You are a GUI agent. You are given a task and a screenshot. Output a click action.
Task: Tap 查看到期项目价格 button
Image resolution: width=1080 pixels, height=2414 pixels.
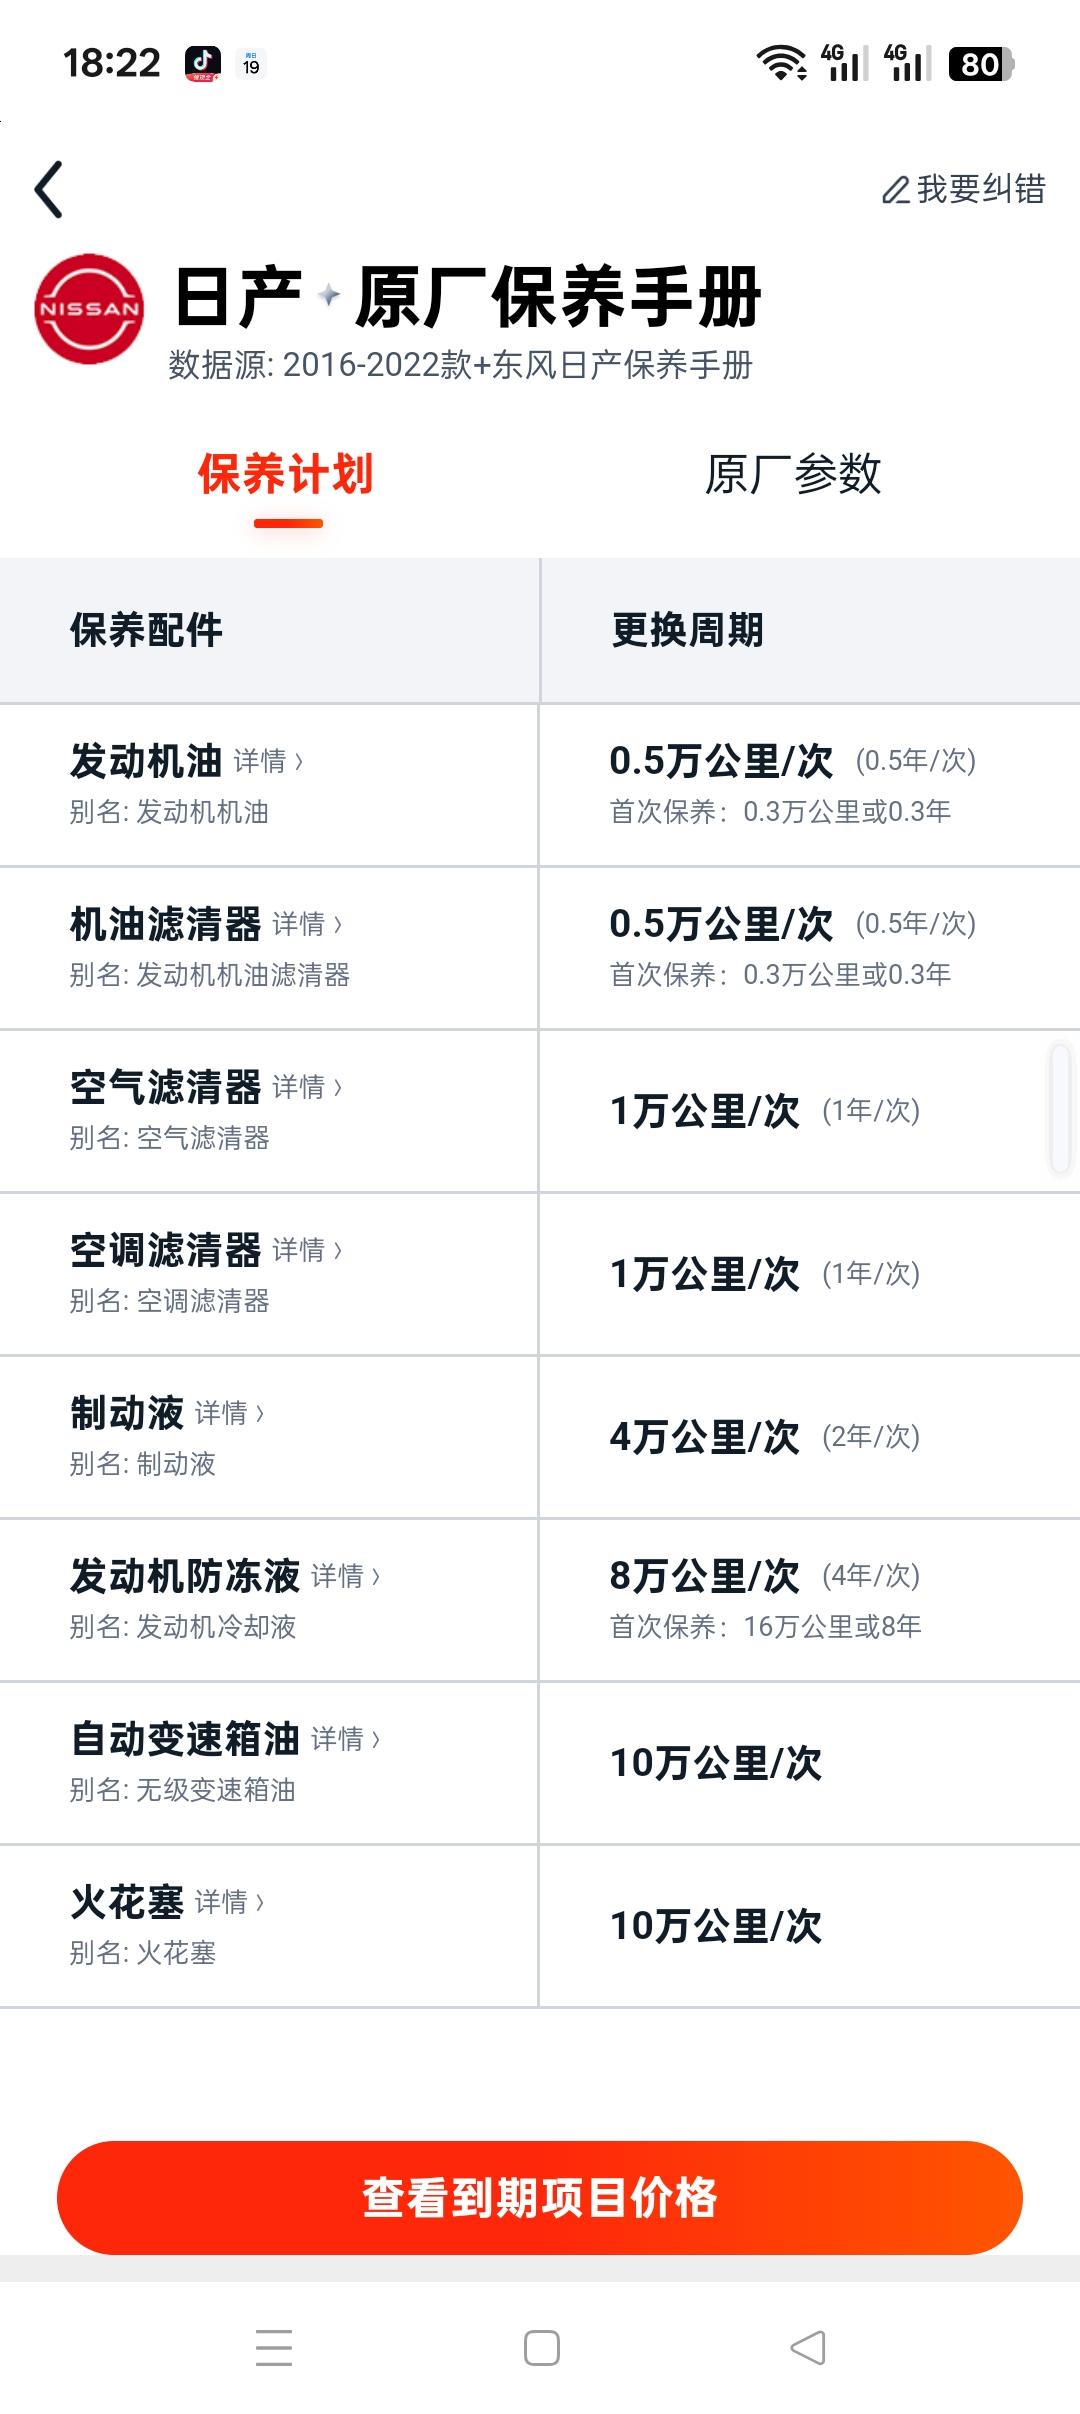pos(540,2197)
